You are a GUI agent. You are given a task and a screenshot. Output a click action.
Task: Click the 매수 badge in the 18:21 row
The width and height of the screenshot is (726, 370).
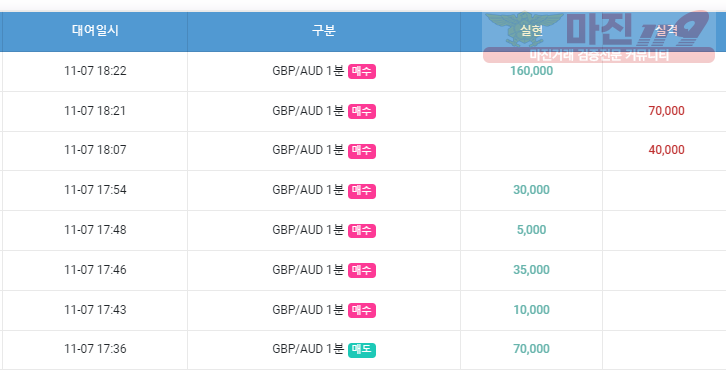tap(362, 111)
